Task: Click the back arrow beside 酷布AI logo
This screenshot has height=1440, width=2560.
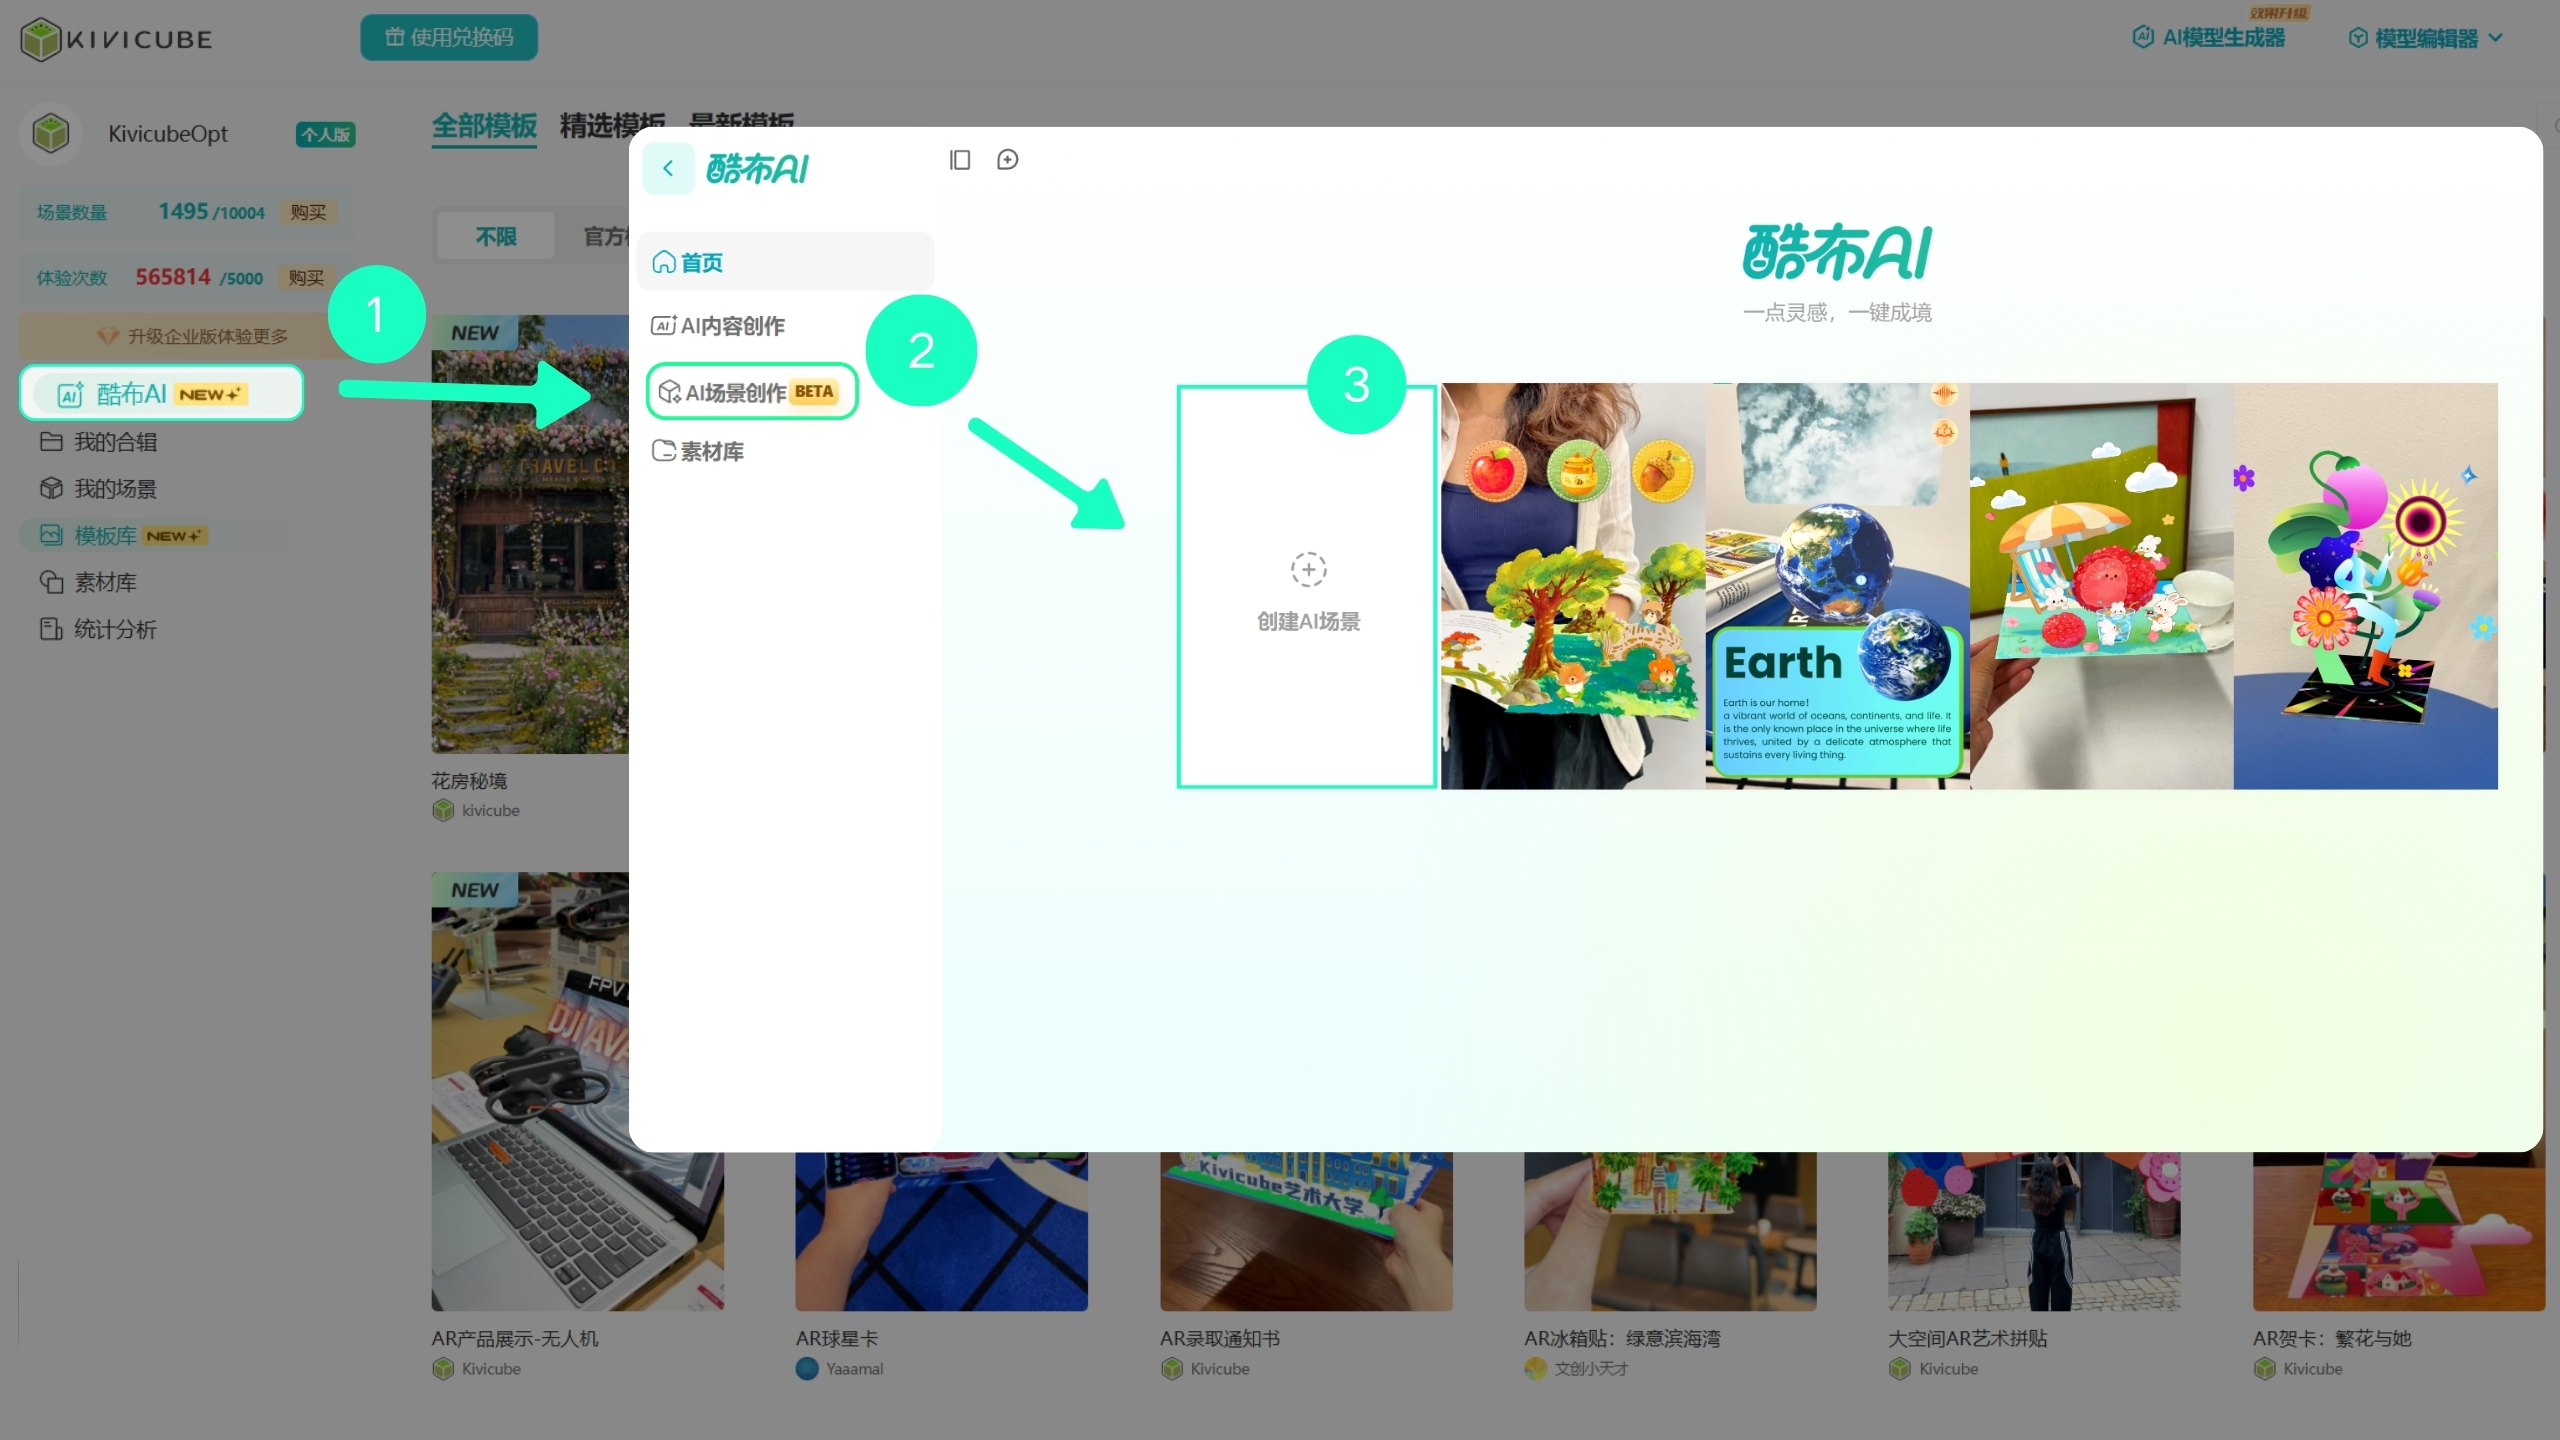Action: click(x=668, y=168)
